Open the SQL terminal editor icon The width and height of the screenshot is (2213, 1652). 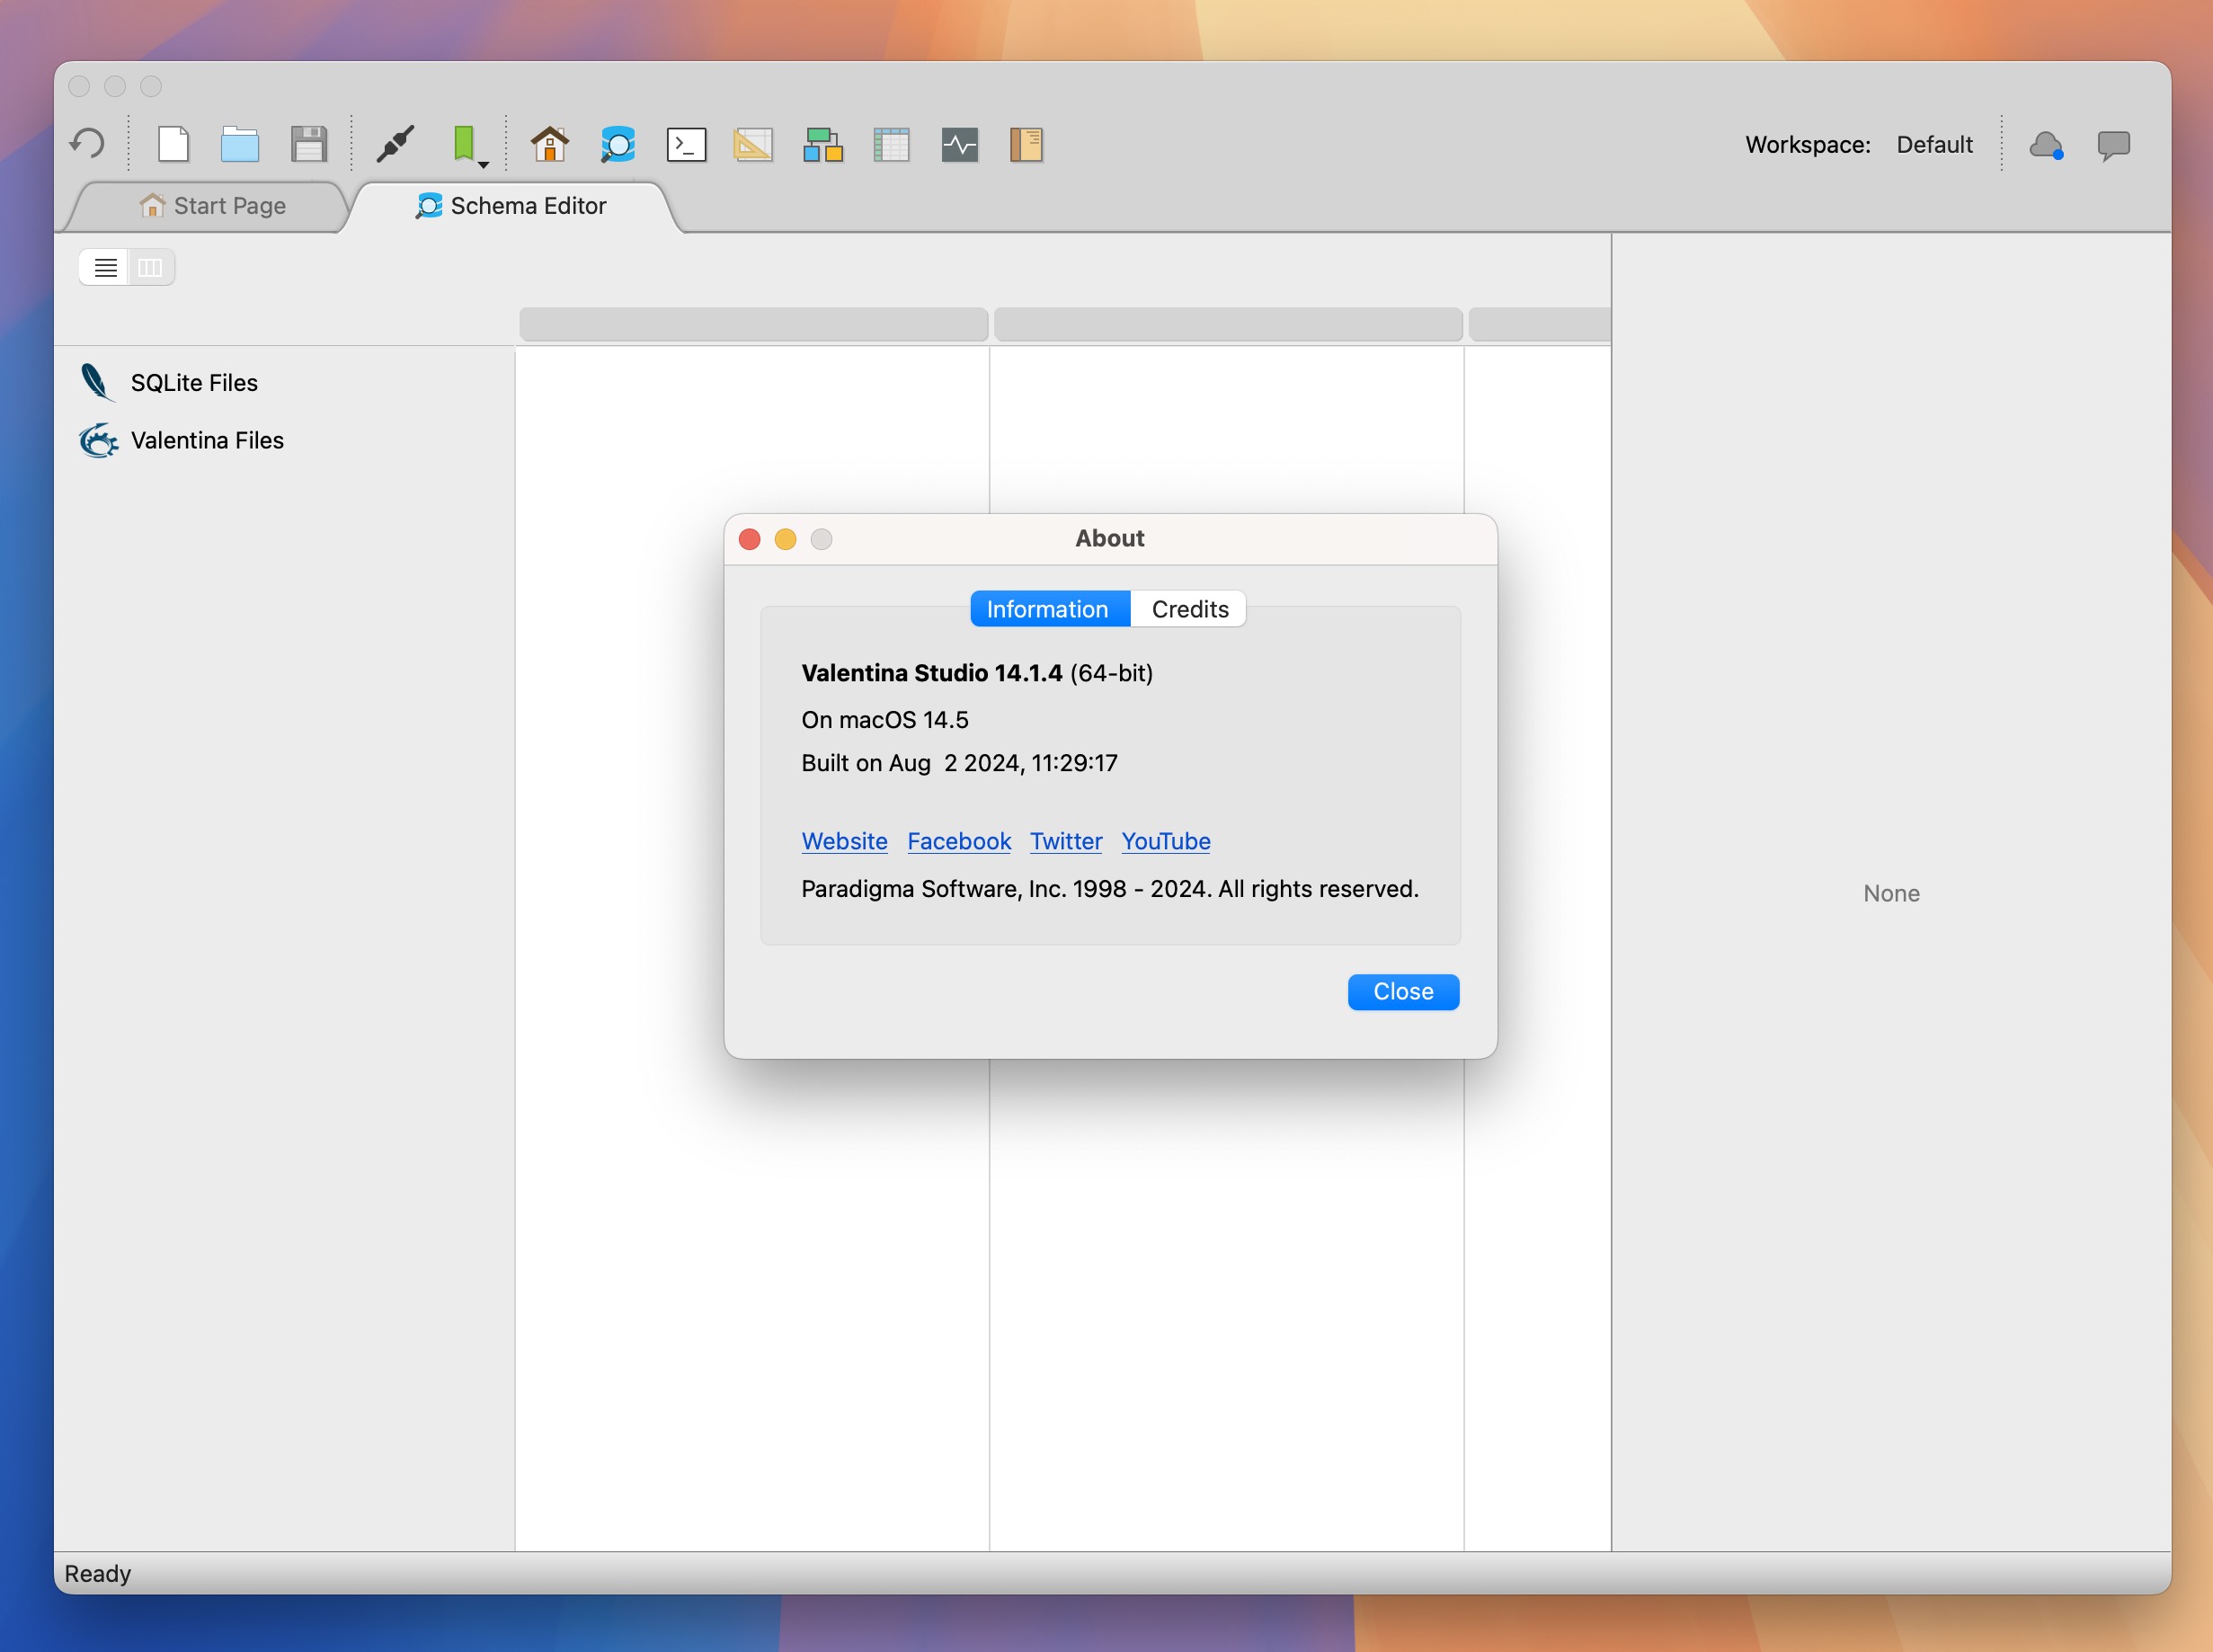pyautogui.click(x=686, y=145)
